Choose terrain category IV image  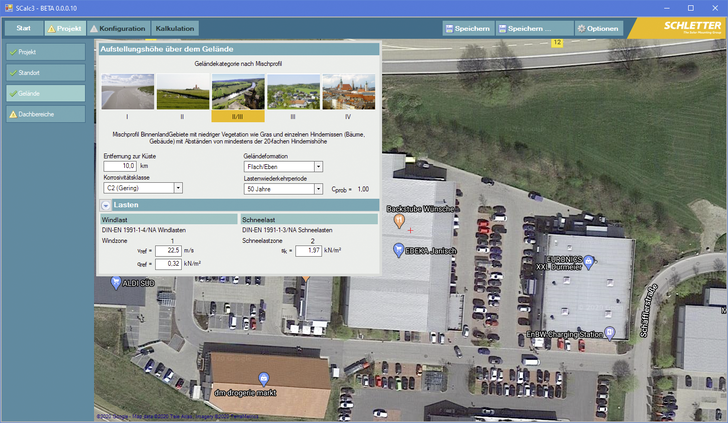tap(348, 92)
